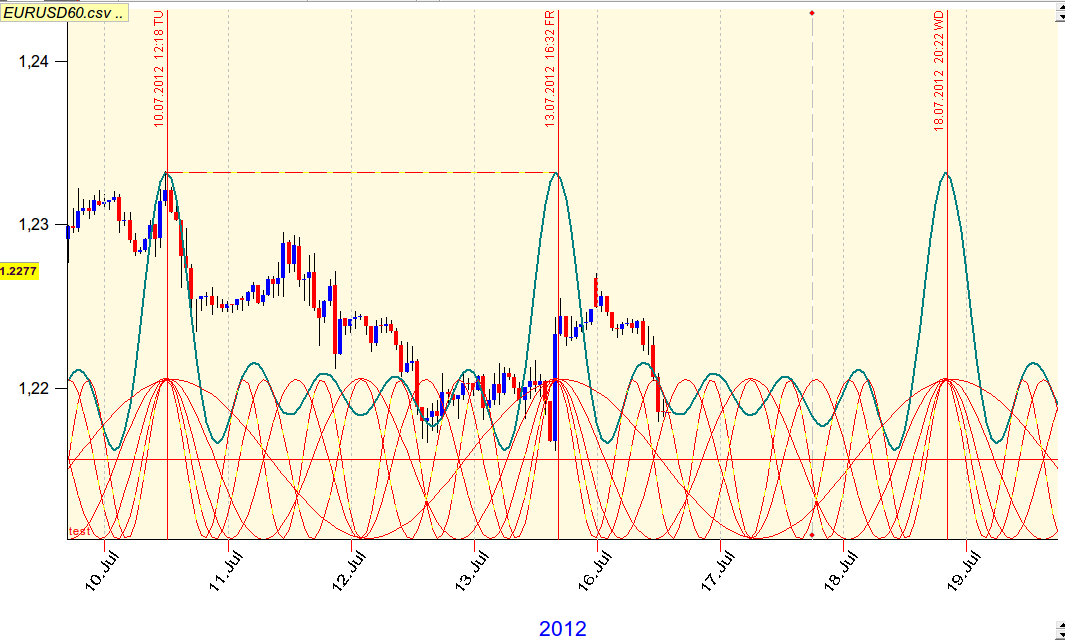Click the teal curve peak at 13.07.2012 line

(556, 174)
